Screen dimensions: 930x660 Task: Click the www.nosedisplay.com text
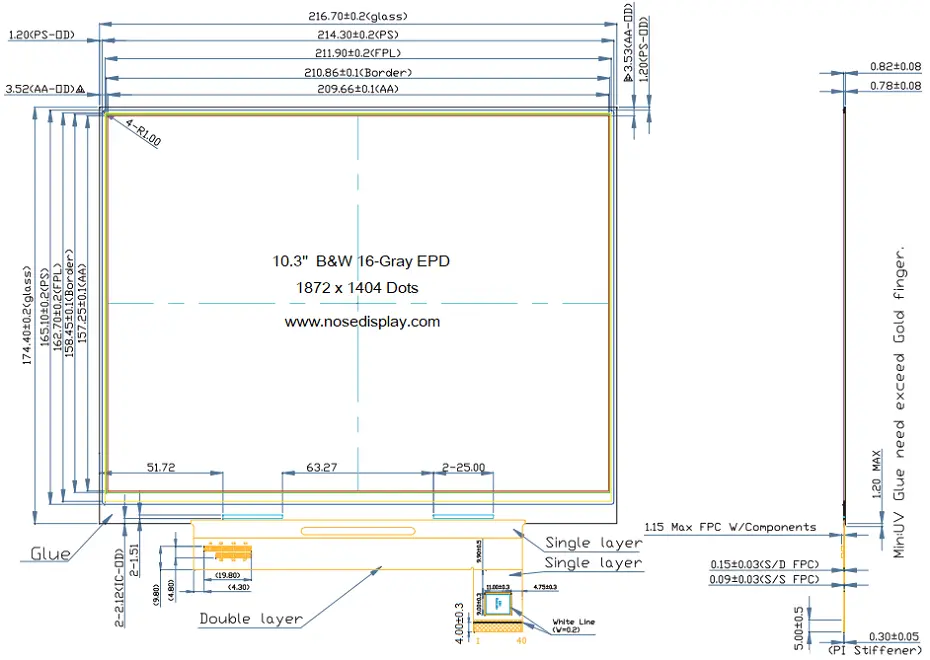pyautogui.click(x=362, y=322)
